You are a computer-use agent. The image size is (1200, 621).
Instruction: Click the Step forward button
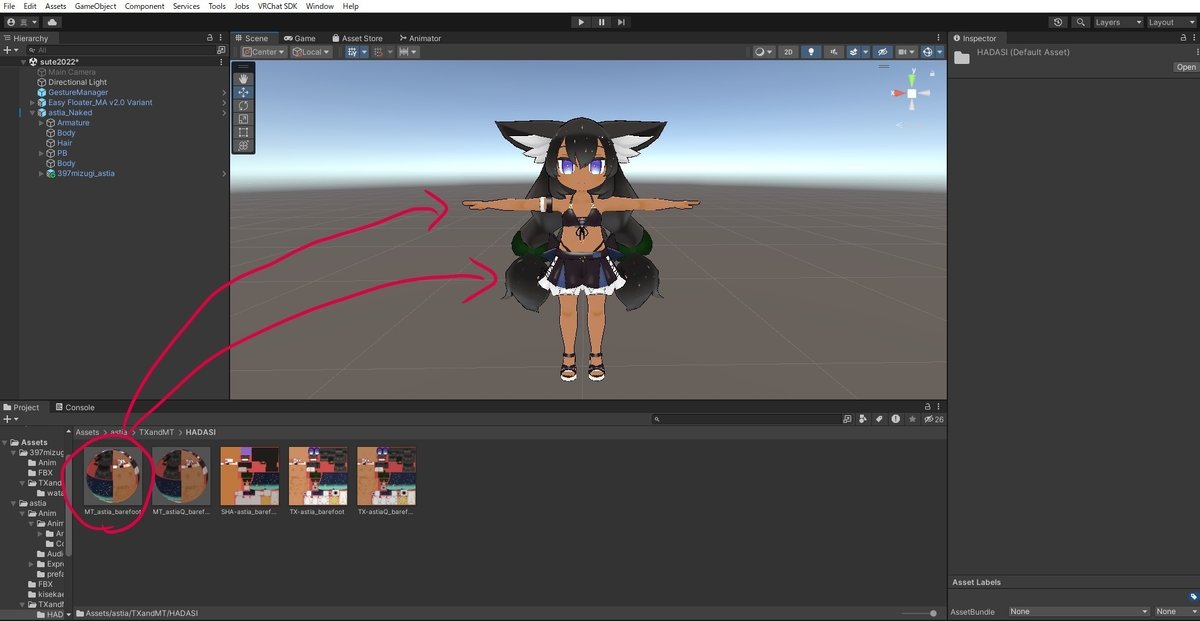[621, 22]
